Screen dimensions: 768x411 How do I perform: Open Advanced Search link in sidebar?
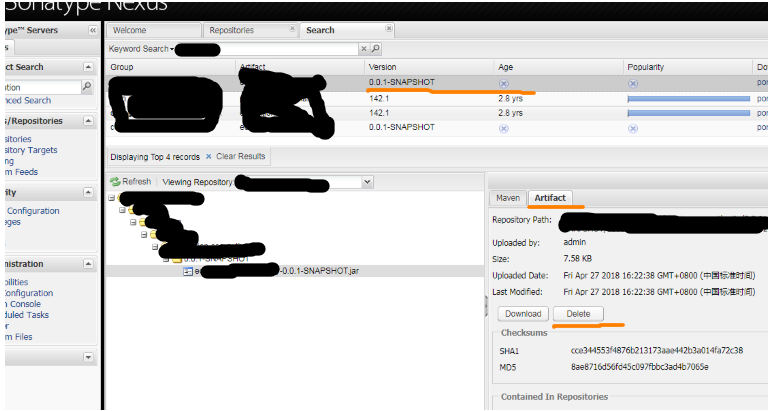click(28, 100)
